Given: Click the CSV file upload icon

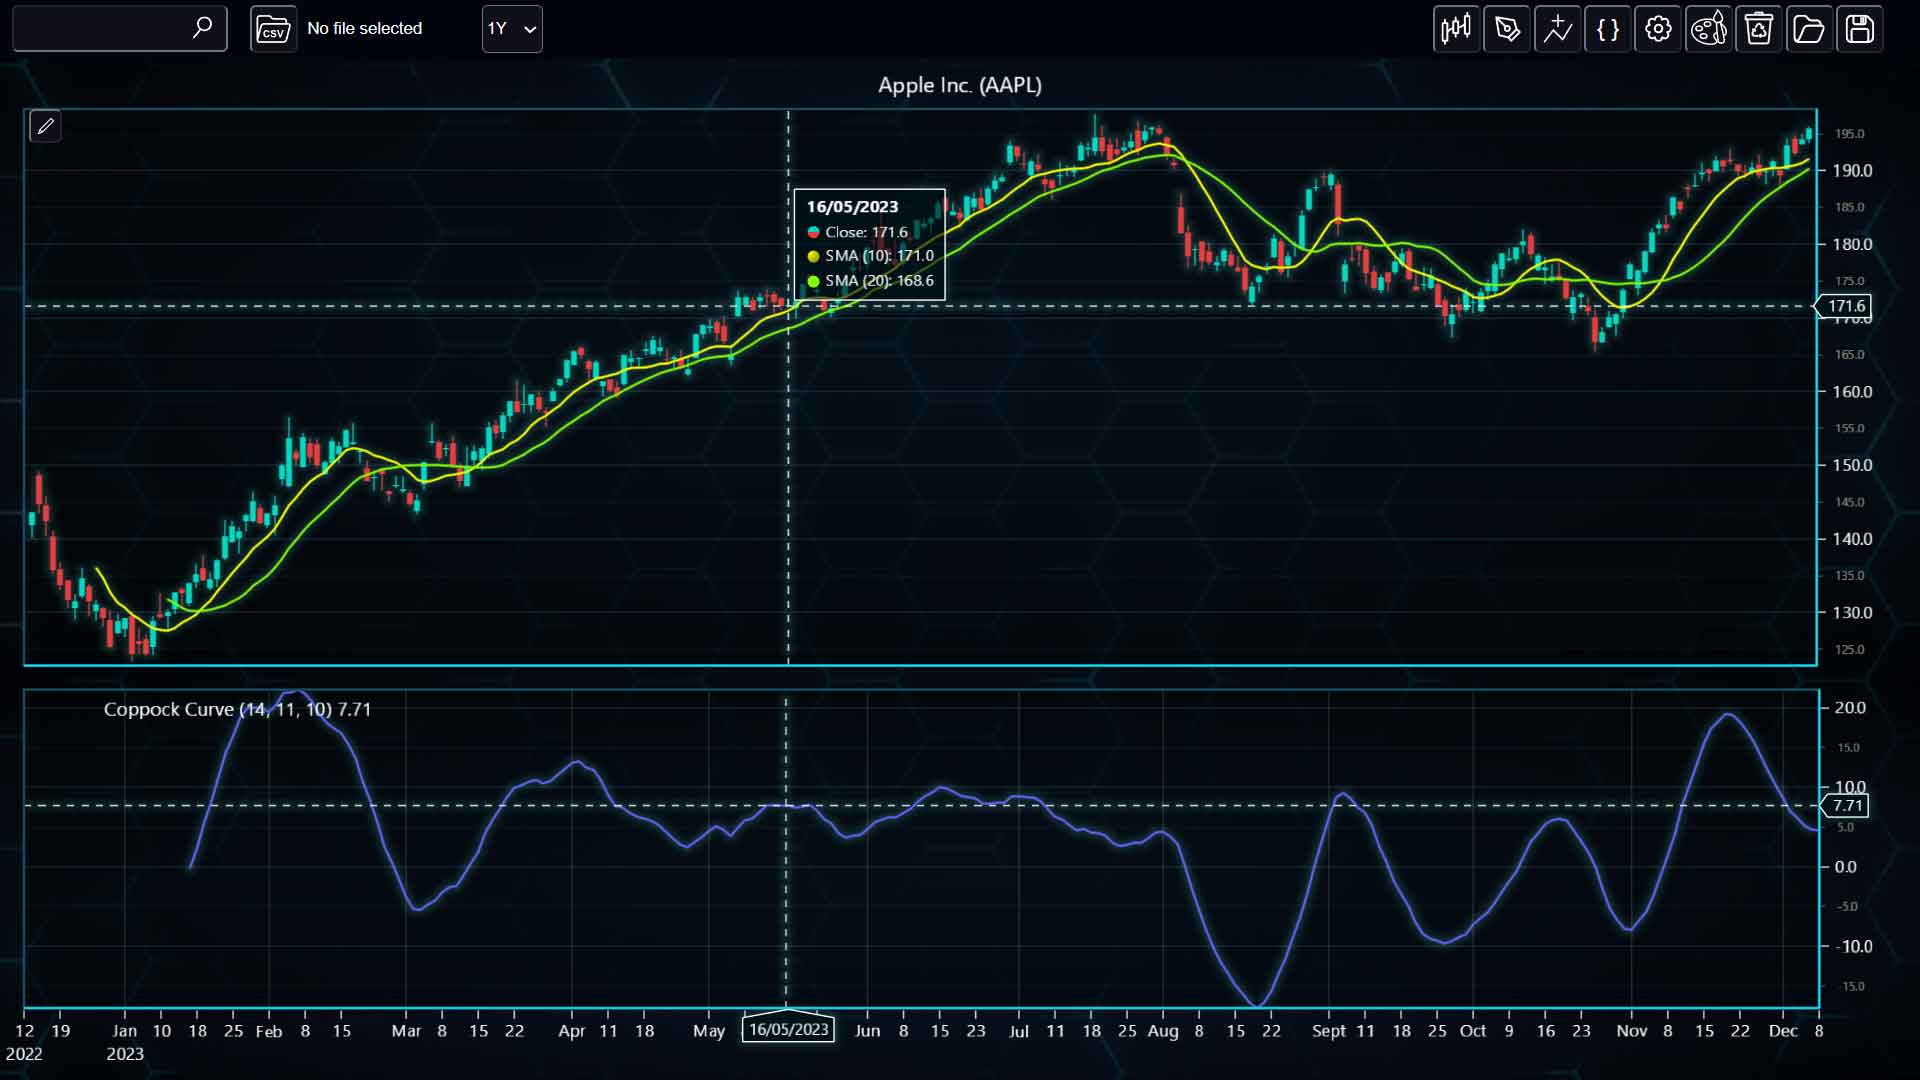Looking at the screenshot, I should (273, 29).
